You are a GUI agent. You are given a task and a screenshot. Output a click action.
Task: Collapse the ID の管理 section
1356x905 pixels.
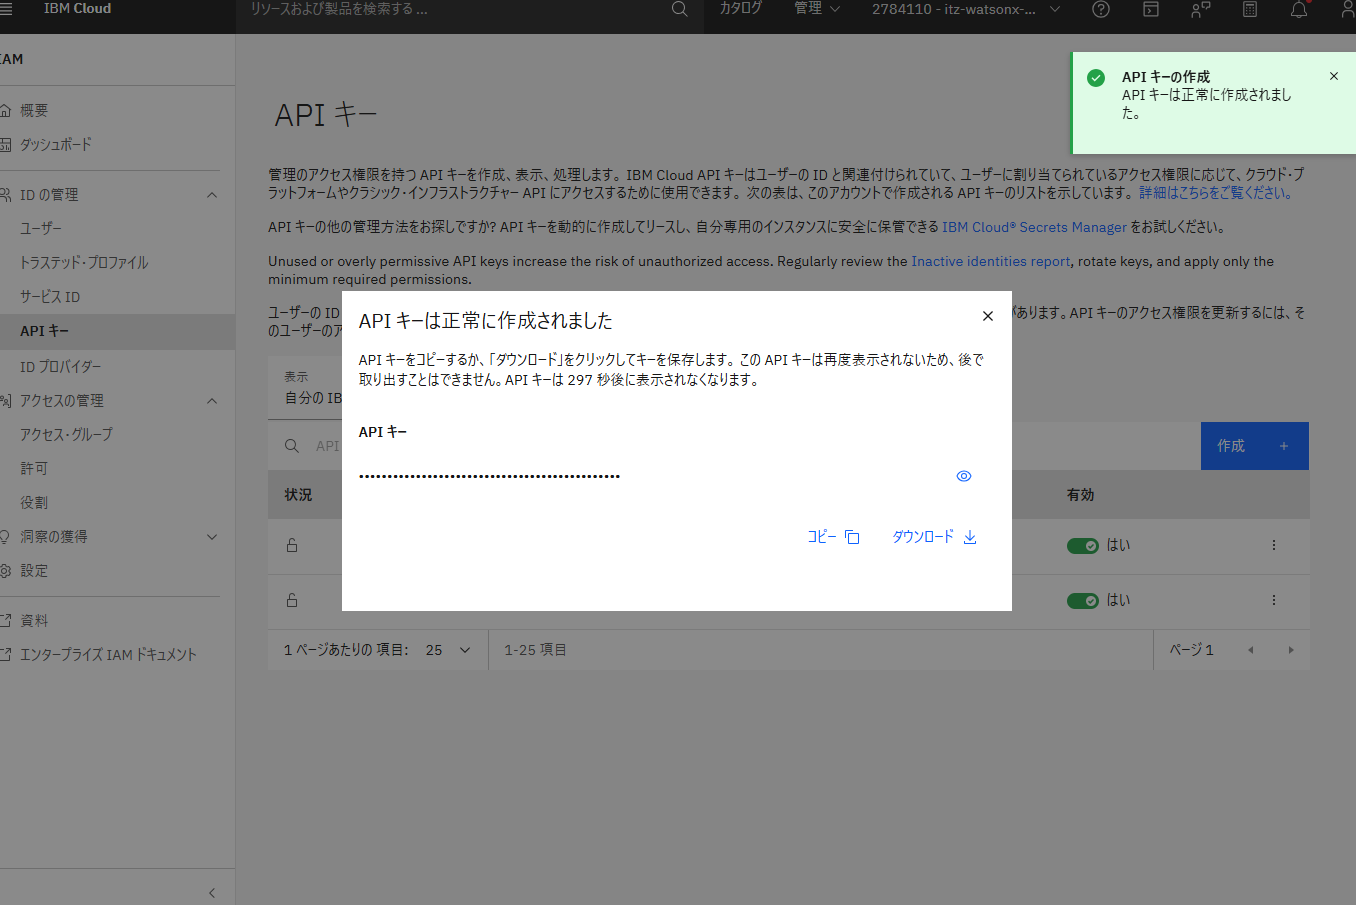[212, 195]
